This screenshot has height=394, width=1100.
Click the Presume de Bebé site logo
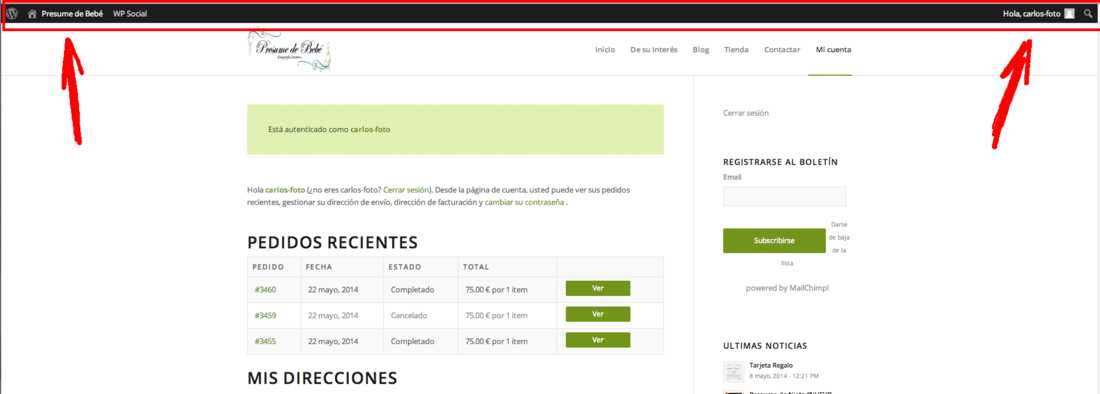tap(290, 49)
